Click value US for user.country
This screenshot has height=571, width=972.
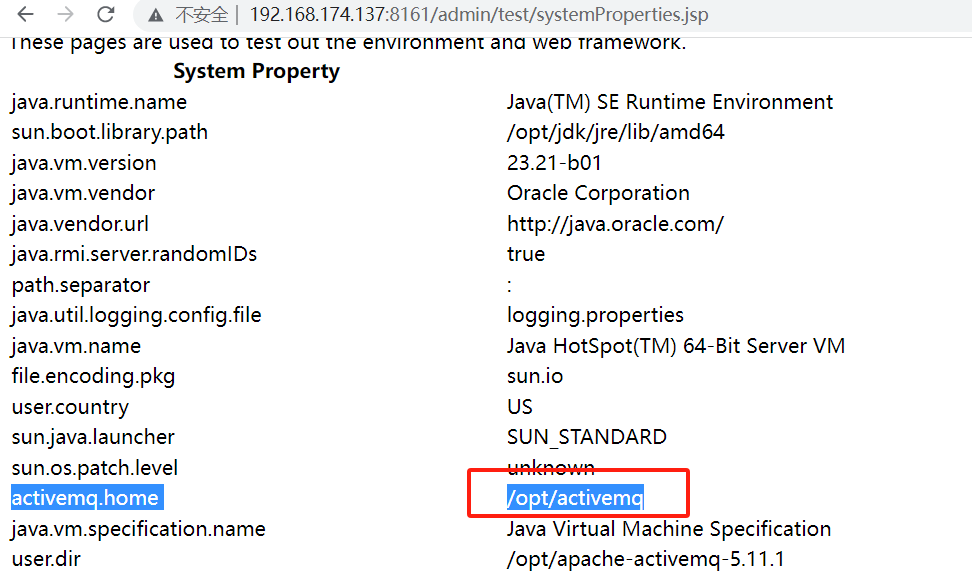click(519, 407)
